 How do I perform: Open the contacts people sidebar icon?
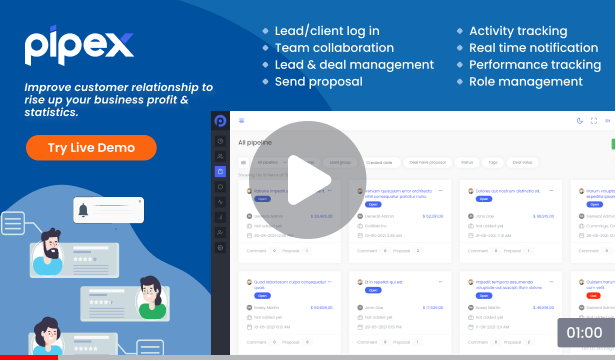coord(220,156)
